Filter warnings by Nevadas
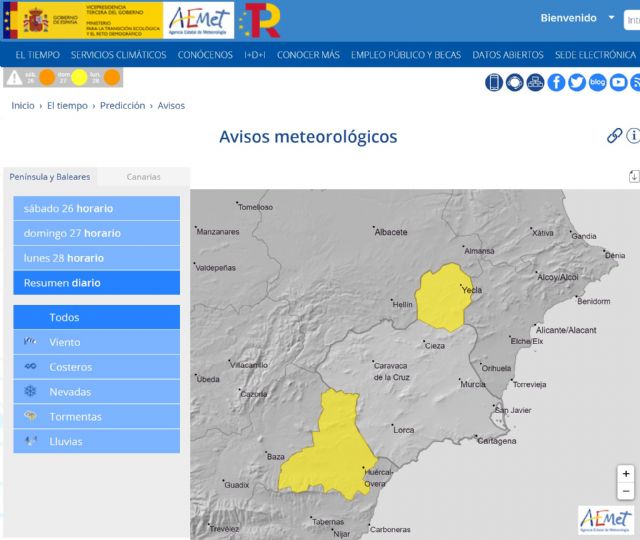The width and height of the screenshot is (640, 540). point(96,392)
